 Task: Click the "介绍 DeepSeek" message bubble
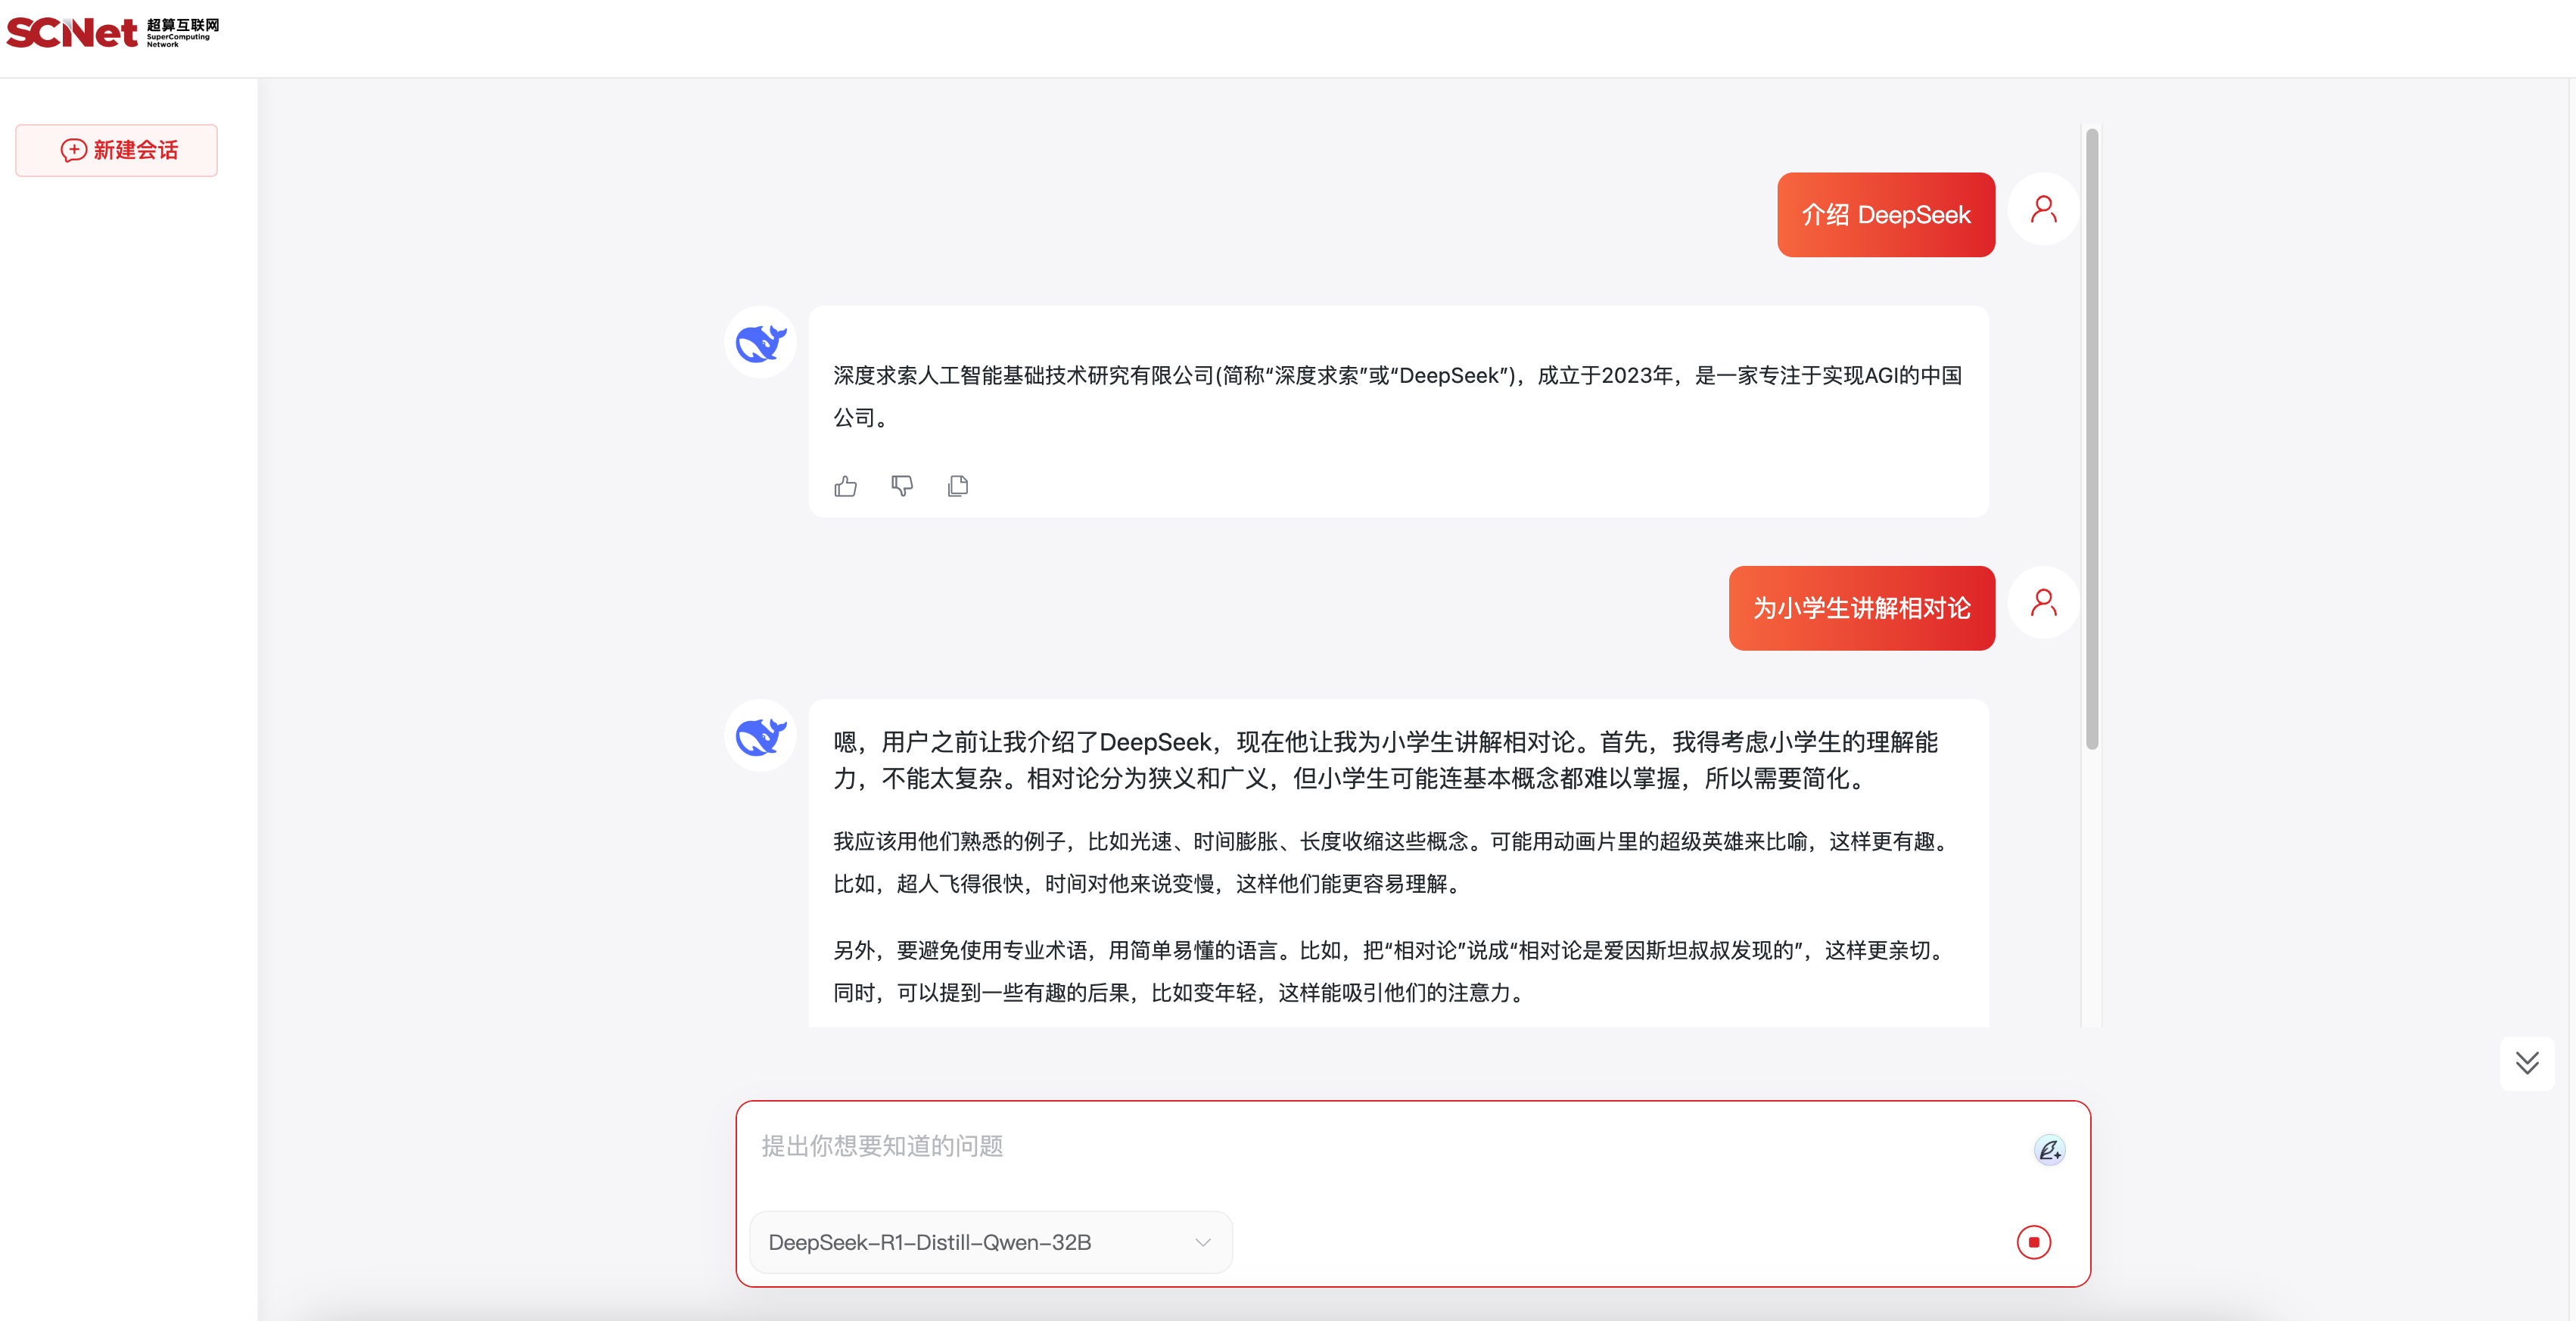click(x=1885, y=215)
